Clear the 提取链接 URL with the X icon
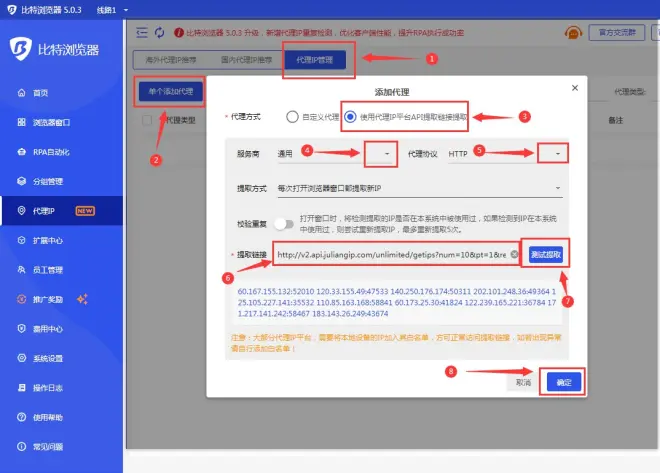The height and width of the screenshot is (473, 660). click(514, 254)
